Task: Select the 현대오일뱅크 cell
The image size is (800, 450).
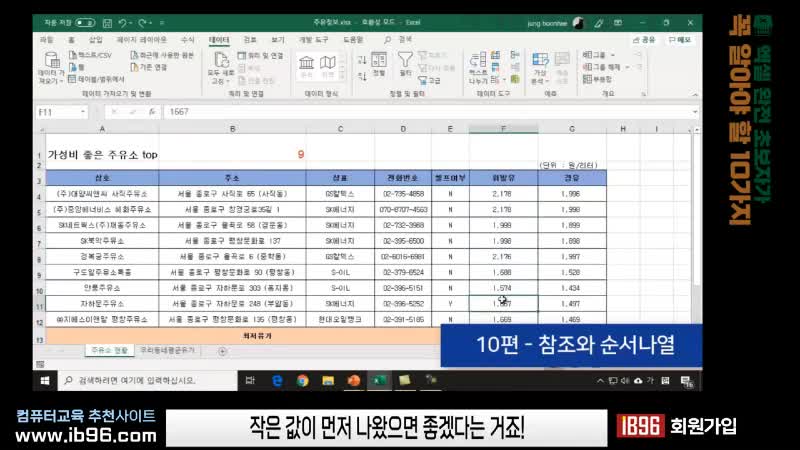Action: pos(340,319)
